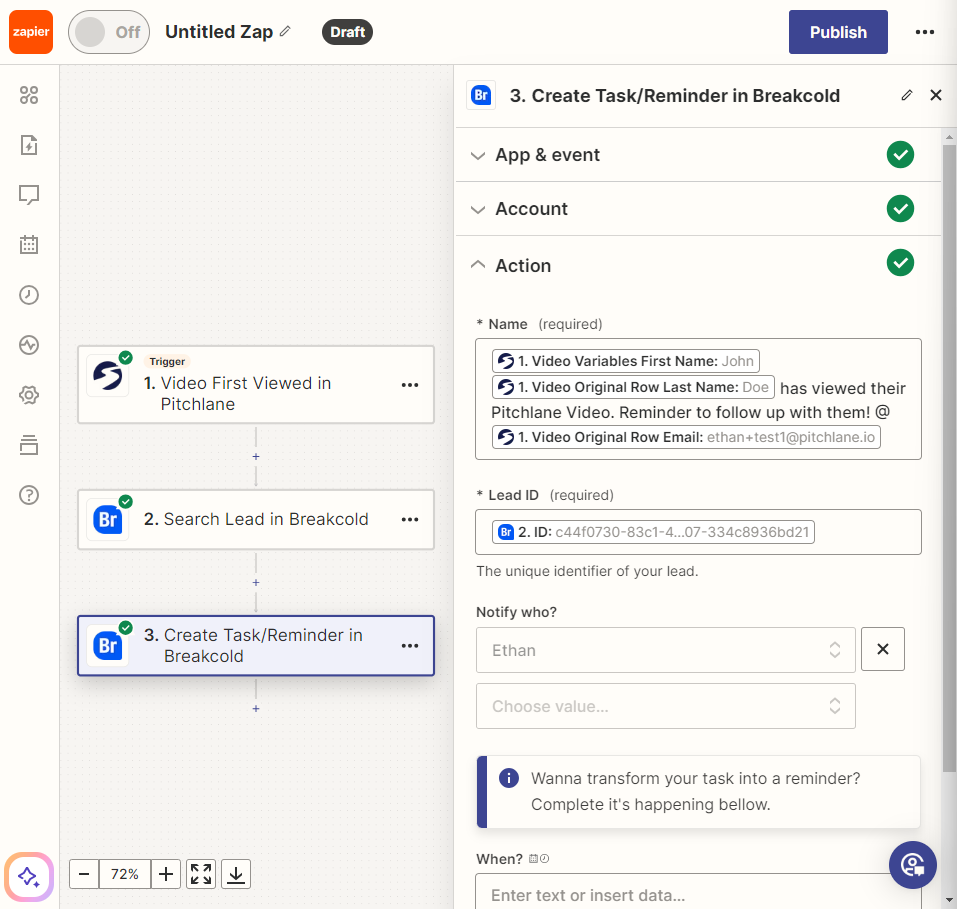Open options for the Pitchlane trigger step
This screenshot has height=909, width=957.
(410, 385)
